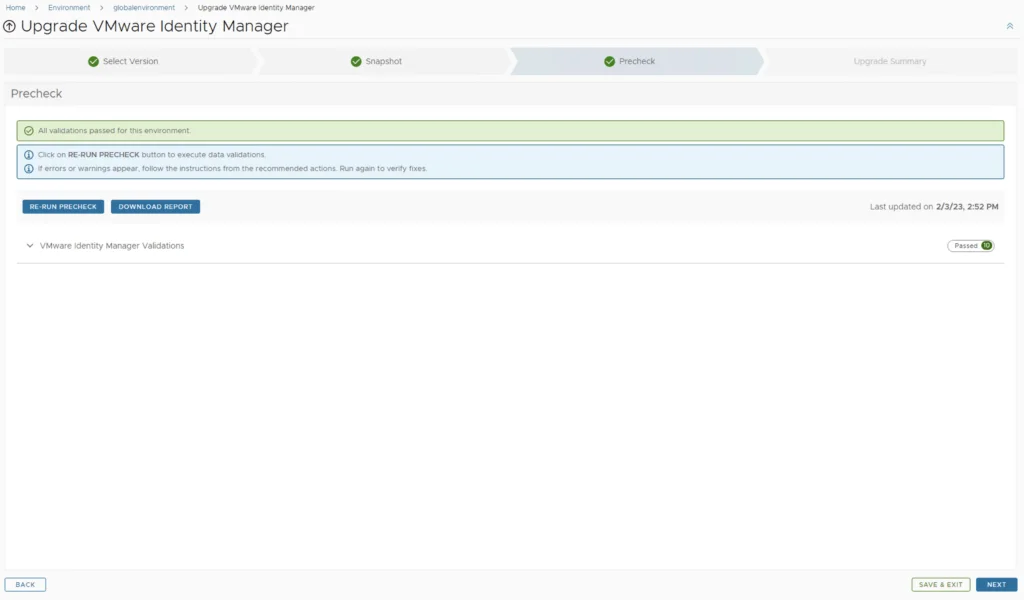Click the Passed 10 status badge
This screenshot has width=1024, height=600.
pos(971,245)
